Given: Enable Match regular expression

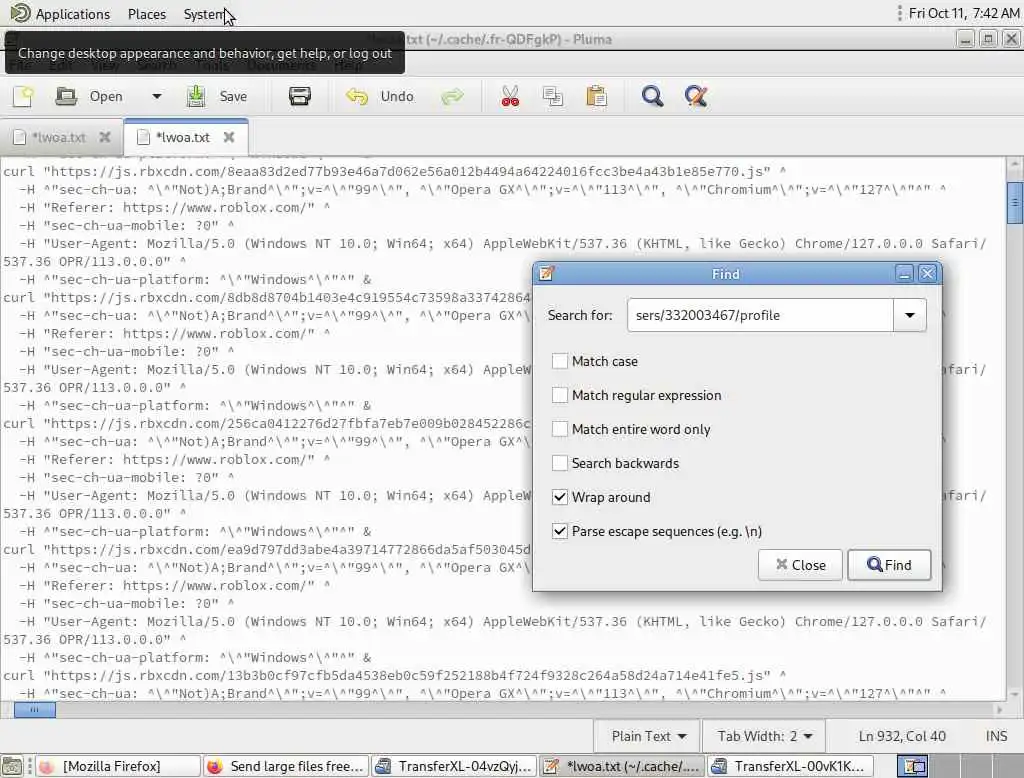Looking at the screenshot, I should [560, 395].
